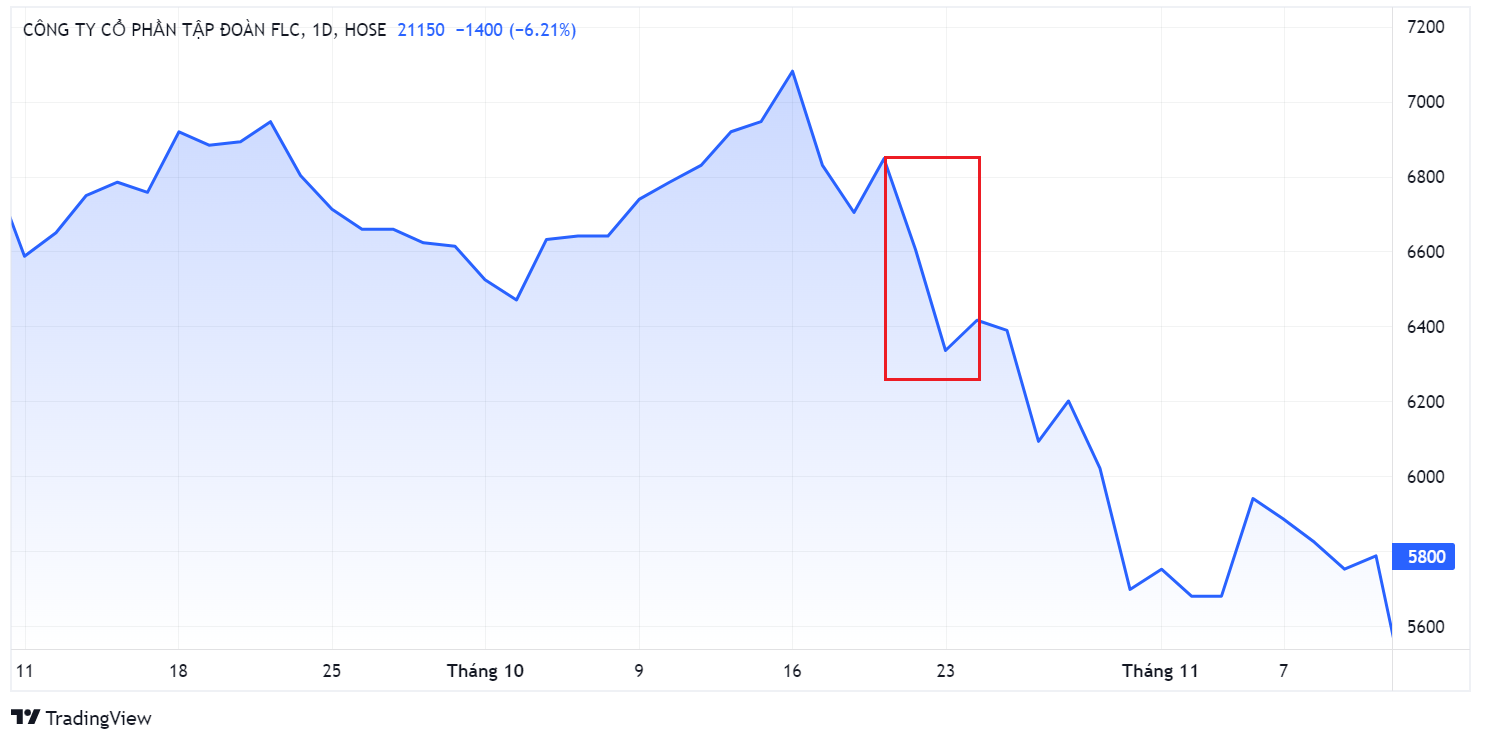Screen dimensions: 1485x744
Task: Open the TradingView text link
Action: [99, 718]
